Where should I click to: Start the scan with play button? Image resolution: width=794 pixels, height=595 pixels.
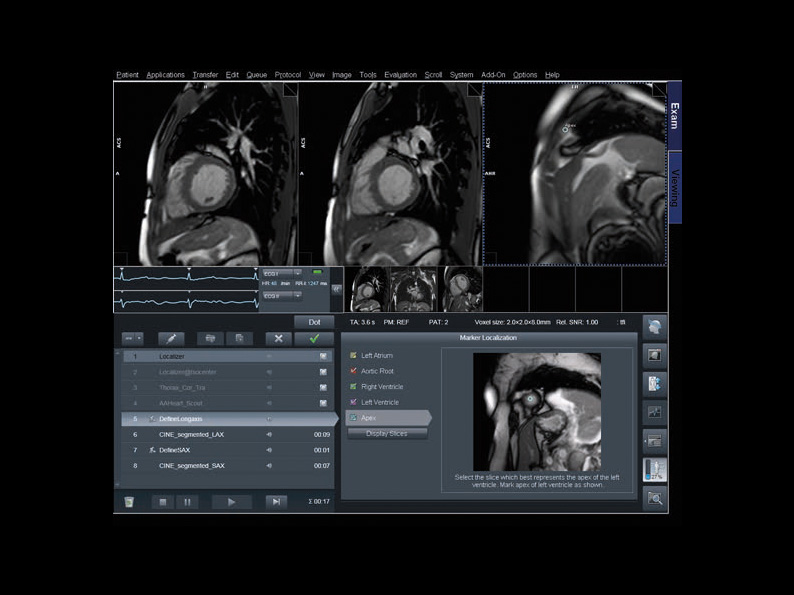(x=232, y=502)
